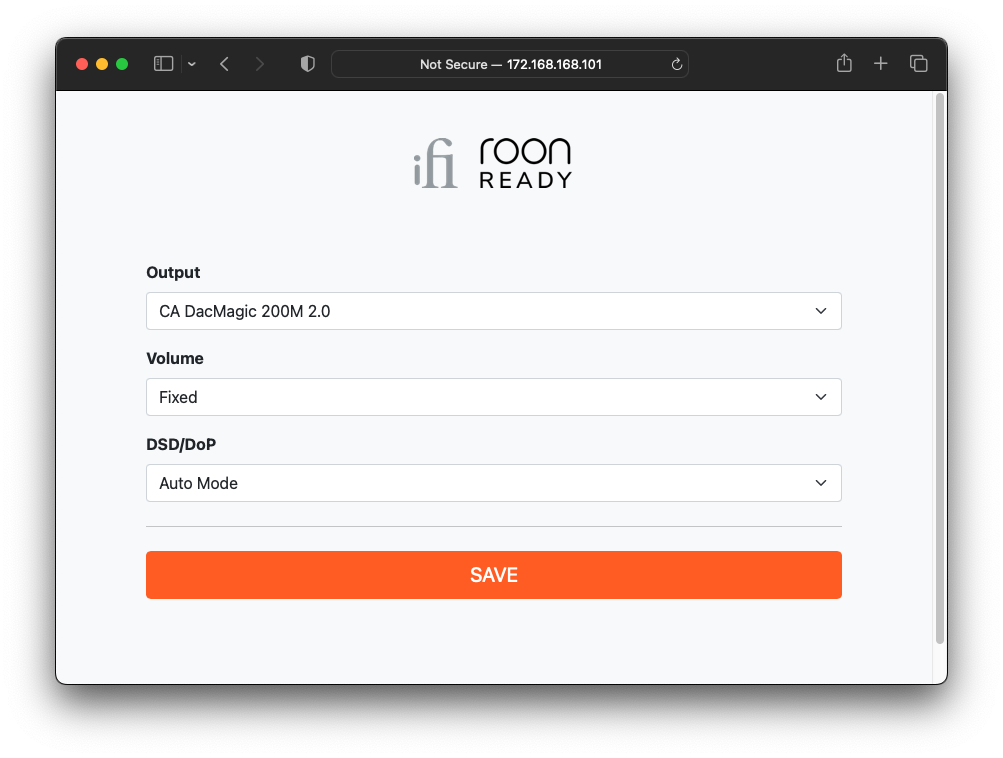Viewport: 1003px width, 758px height.
Task: Open the Share icon in toolbar
Action: 844,63
